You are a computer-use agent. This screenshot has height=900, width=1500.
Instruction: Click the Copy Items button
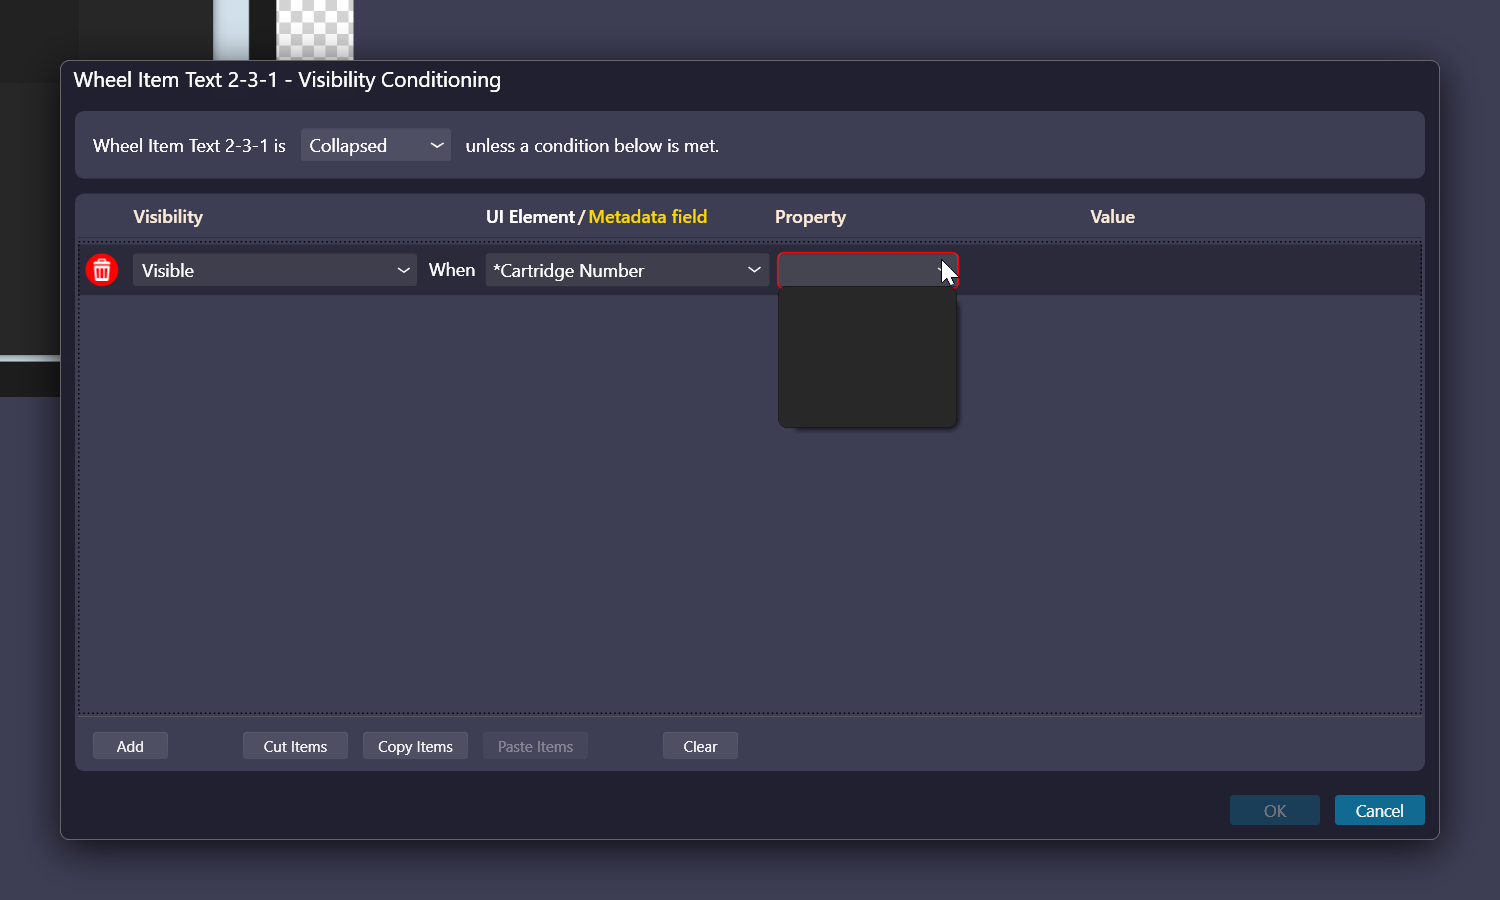[x=415, y=746]
